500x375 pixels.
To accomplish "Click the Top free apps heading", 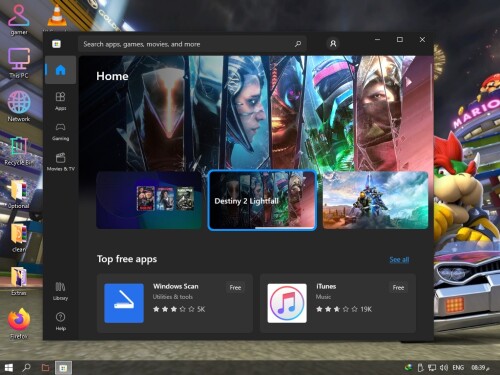I will click(127, 259).
